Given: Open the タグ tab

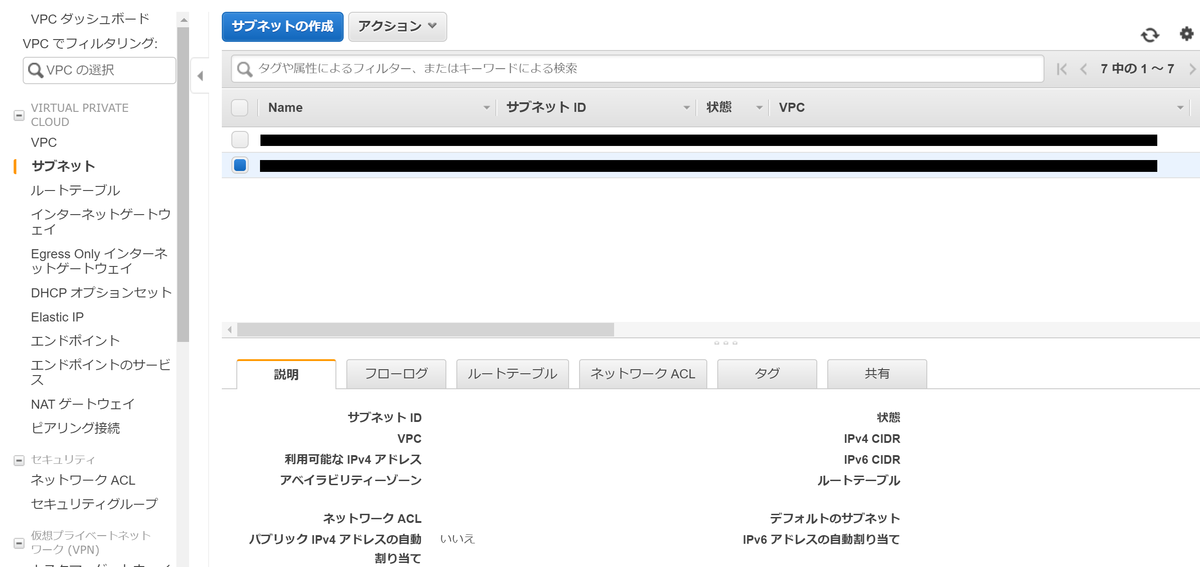Looking at the screenshot, I should pos(767,374).
